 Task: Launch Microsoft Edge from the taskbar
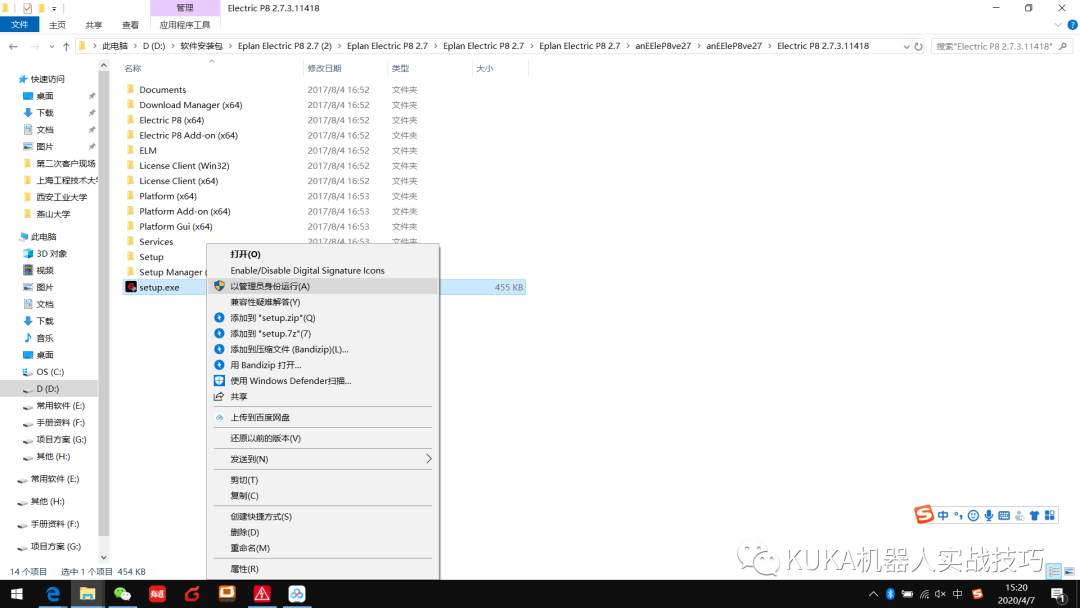pos(52,594)
